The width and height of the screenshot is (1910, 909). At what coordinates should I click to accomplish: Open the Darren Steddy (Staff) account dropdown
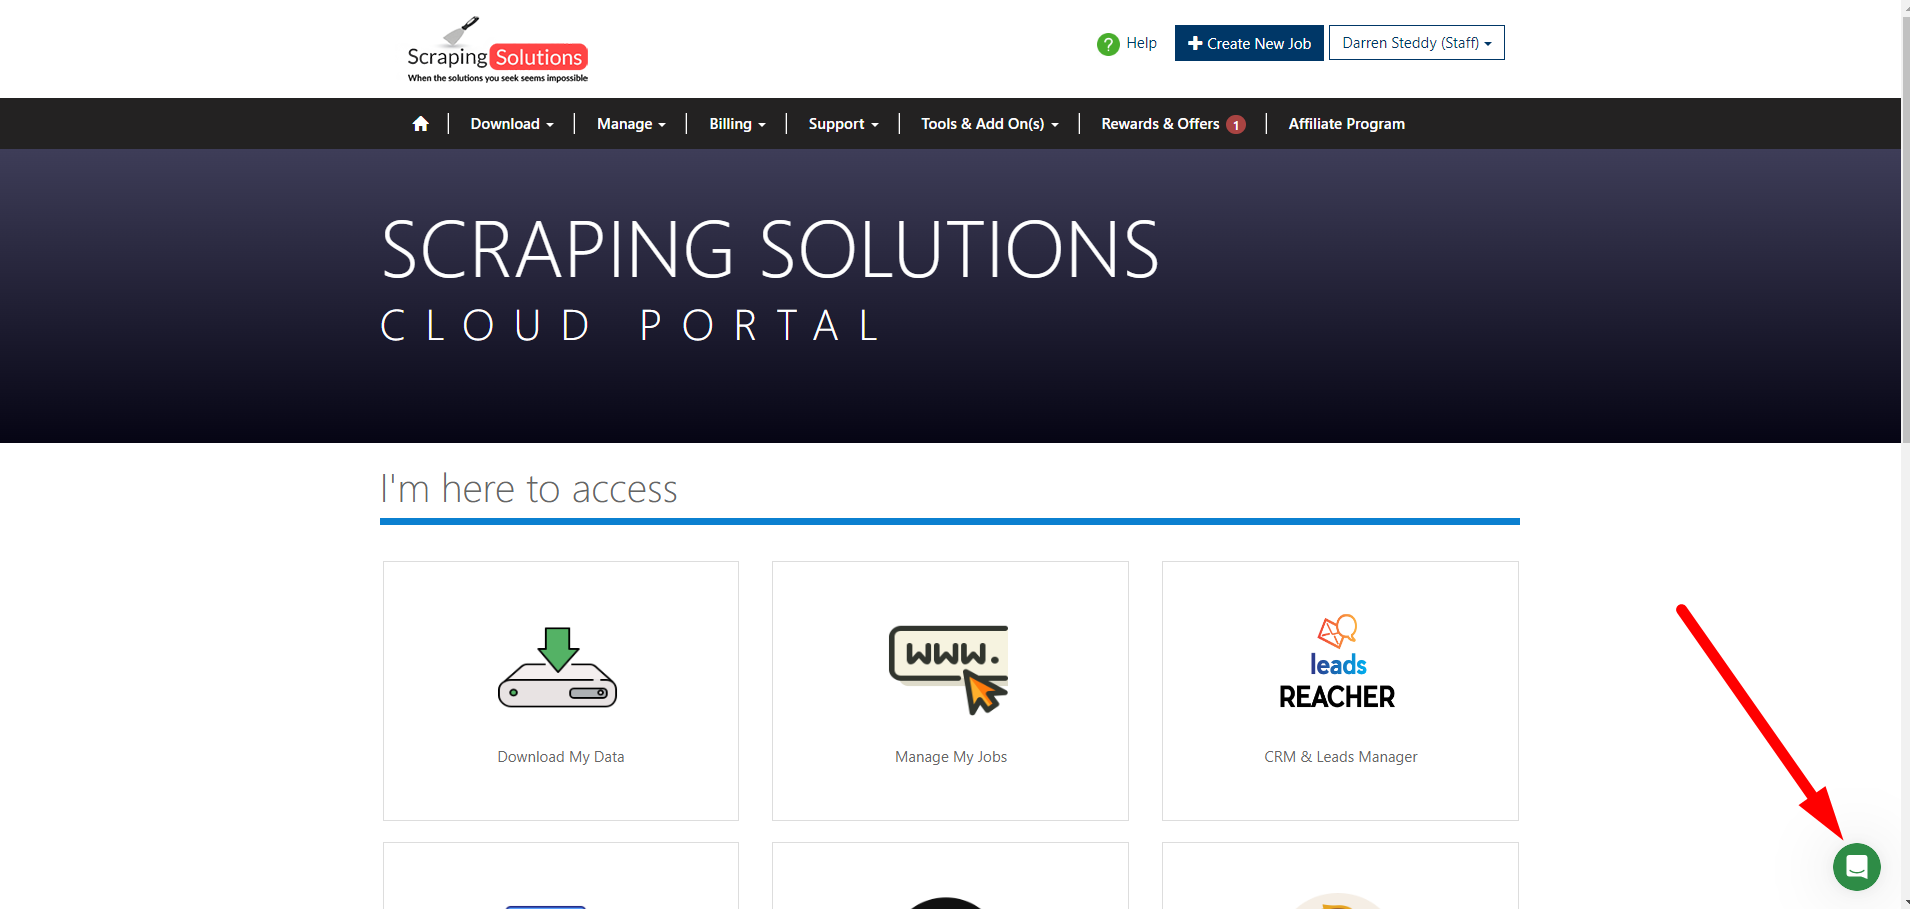coord(1417,43)
